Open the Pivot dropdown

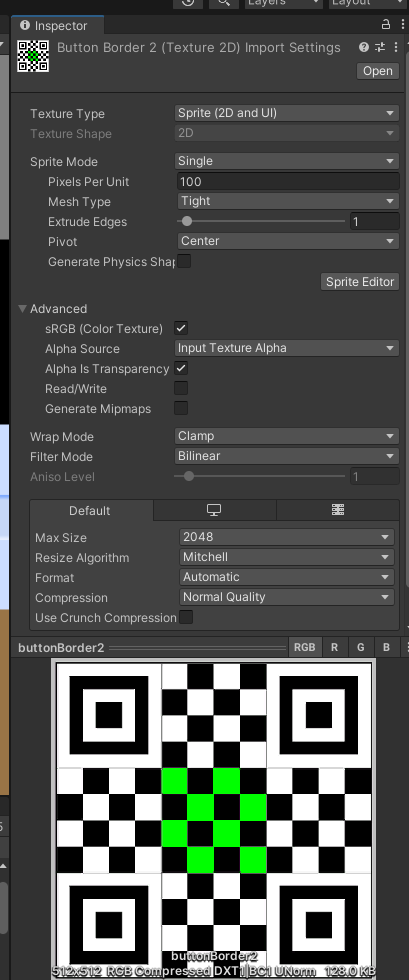coord(288,241)
